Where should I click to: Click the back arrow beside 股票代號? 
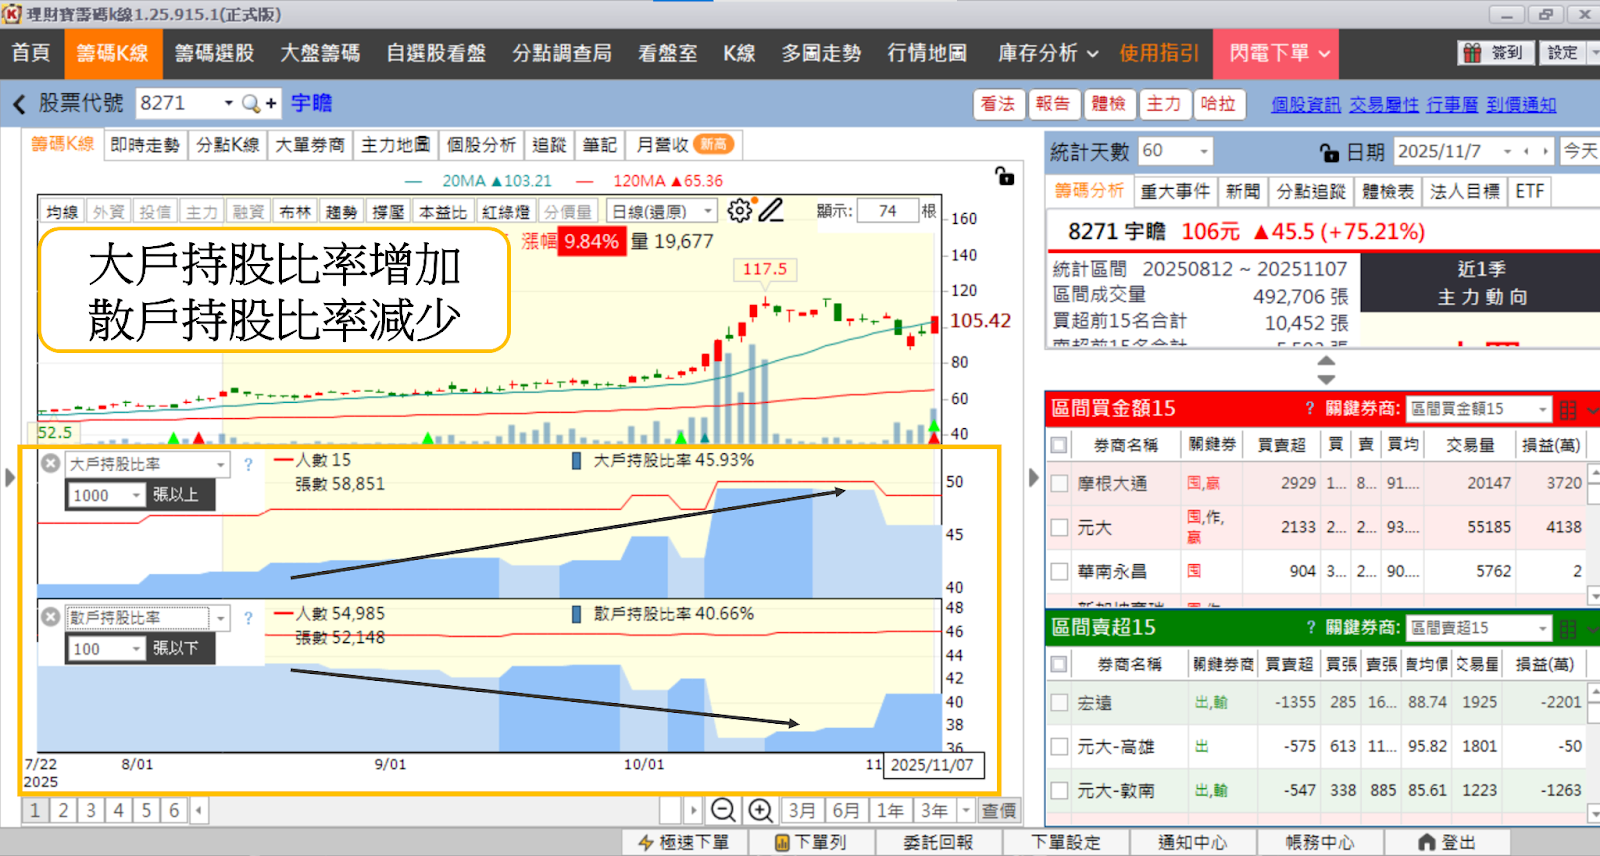coord(19,104)
